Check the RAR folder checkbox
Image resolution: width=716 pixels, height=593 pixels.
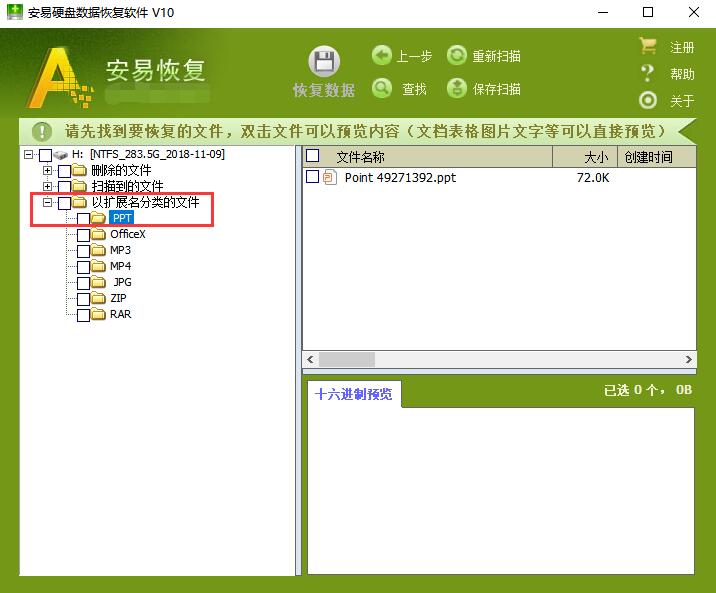pos(83,315)
